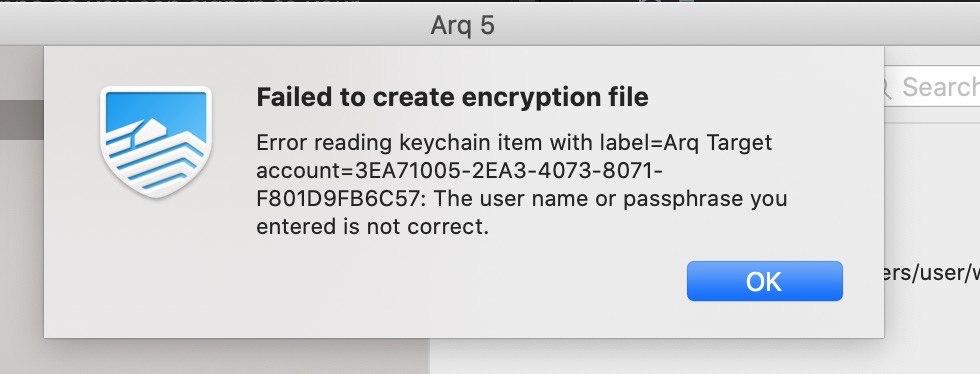Click the F801D9FB6C57 passphrase error line

(x=521, y=199)
